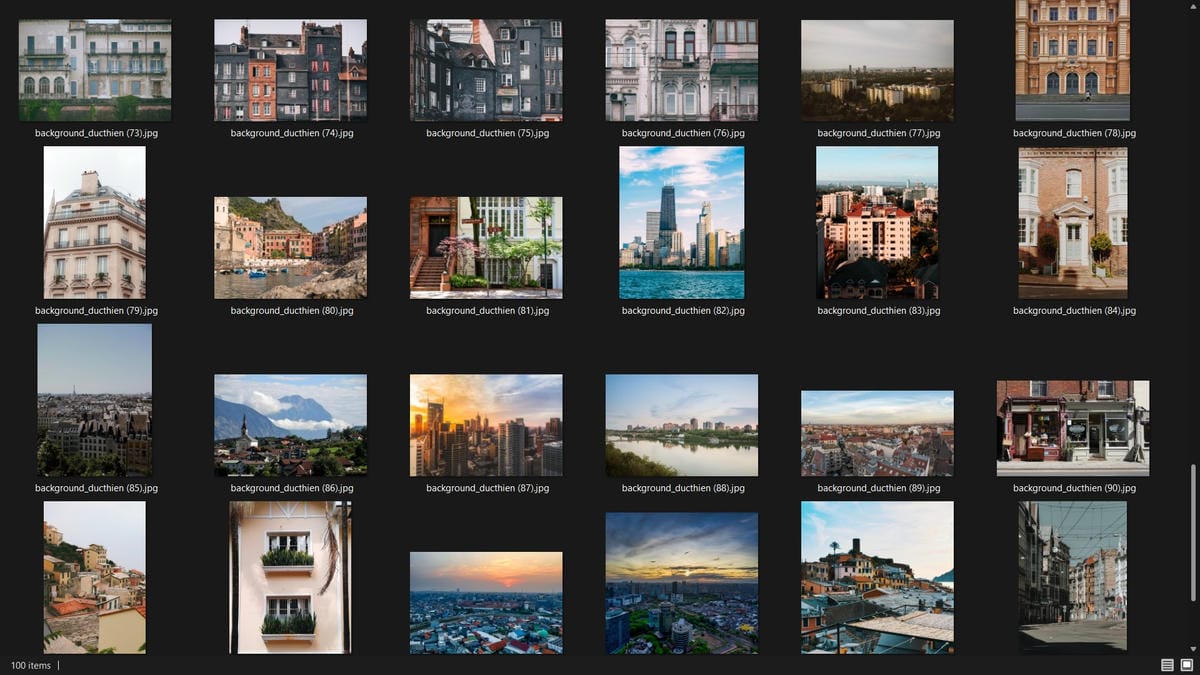Click the file name label background_ducthien (86).jpg
This screenshot has height=675, width=1200.
click(x=292, y=489)
